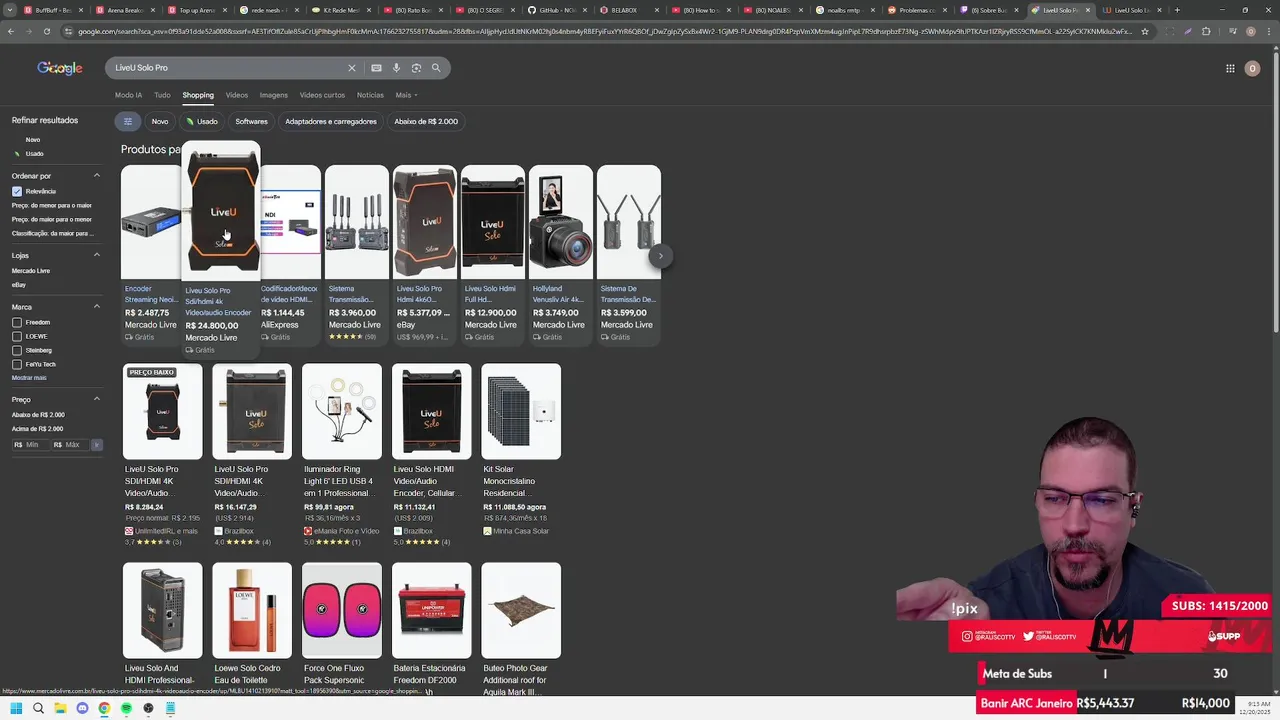
Task: Open the Google apps grid icon
Action: point(1230,68)
